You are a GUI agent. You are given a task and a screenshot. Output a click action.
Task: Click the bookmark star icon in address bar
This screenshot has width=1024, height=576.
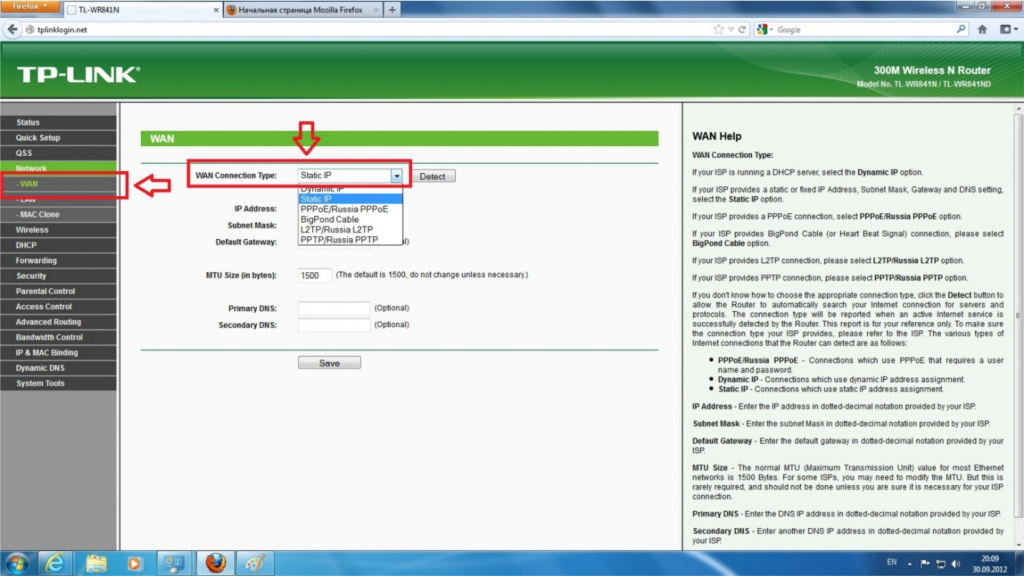pyautogui.click(x=718, y=29)
